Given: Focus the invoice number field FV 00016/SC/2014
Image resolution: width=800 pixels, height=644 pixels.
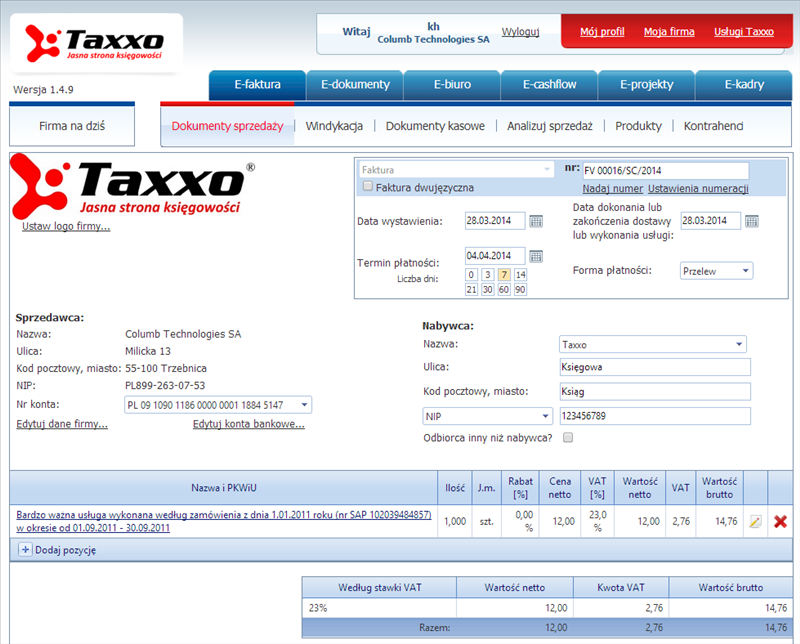Looking at the screenshot, I should tap(666, 170).
